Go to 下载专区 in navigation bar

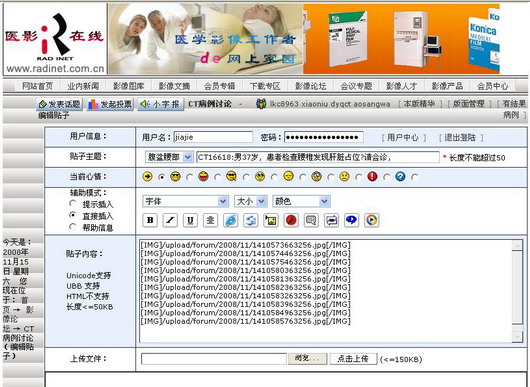(x=265, y=86)
